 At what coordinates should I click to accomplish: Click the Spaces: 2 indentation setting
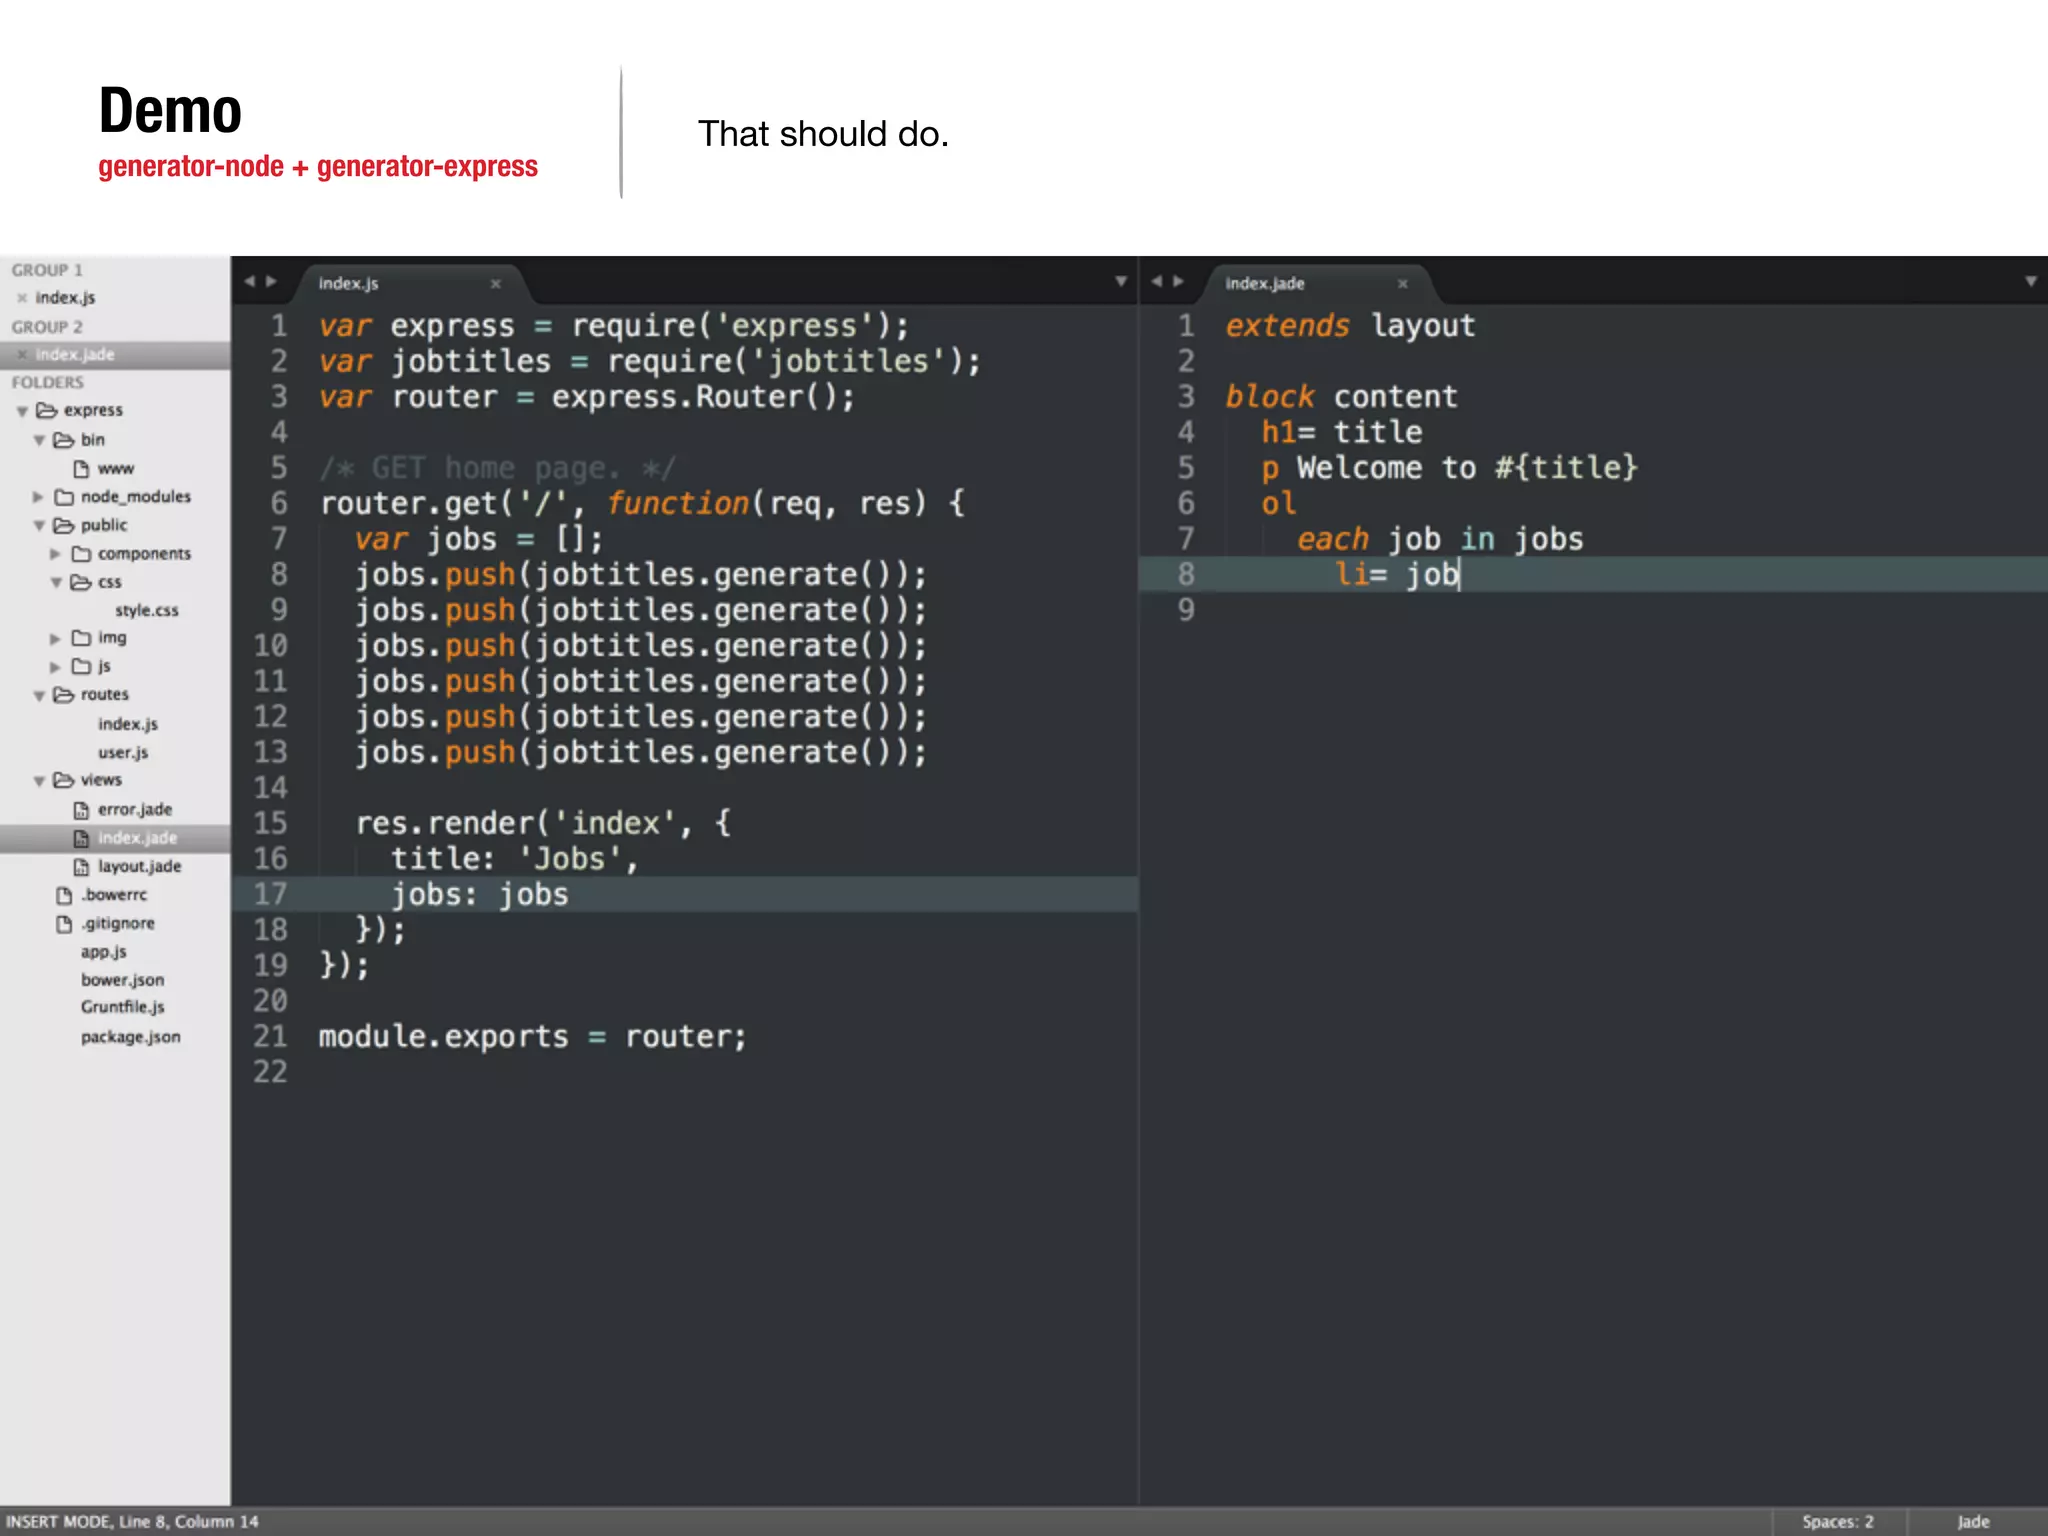point(1837,1521)
